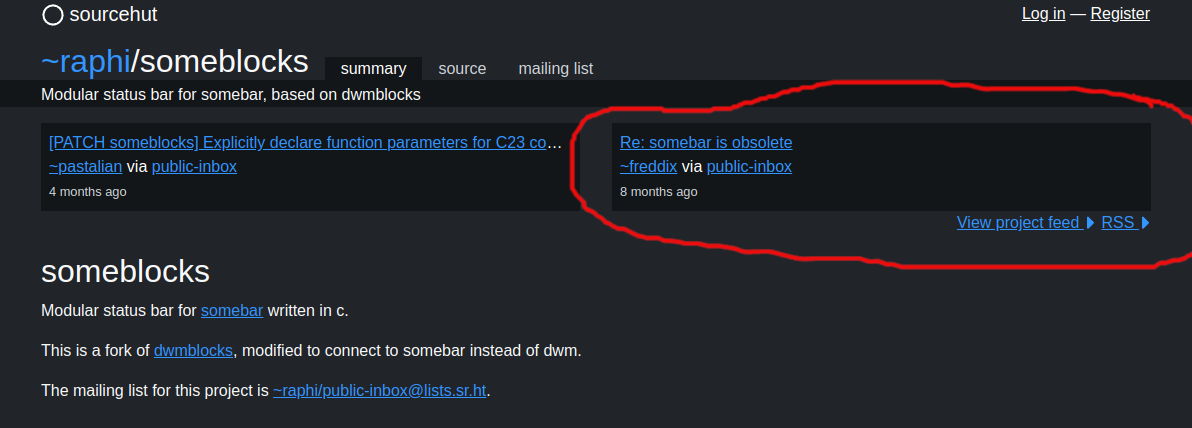Visit ~freddix's profile
Viewport: 1192px width, 428px height.
(x=648, y=166)
